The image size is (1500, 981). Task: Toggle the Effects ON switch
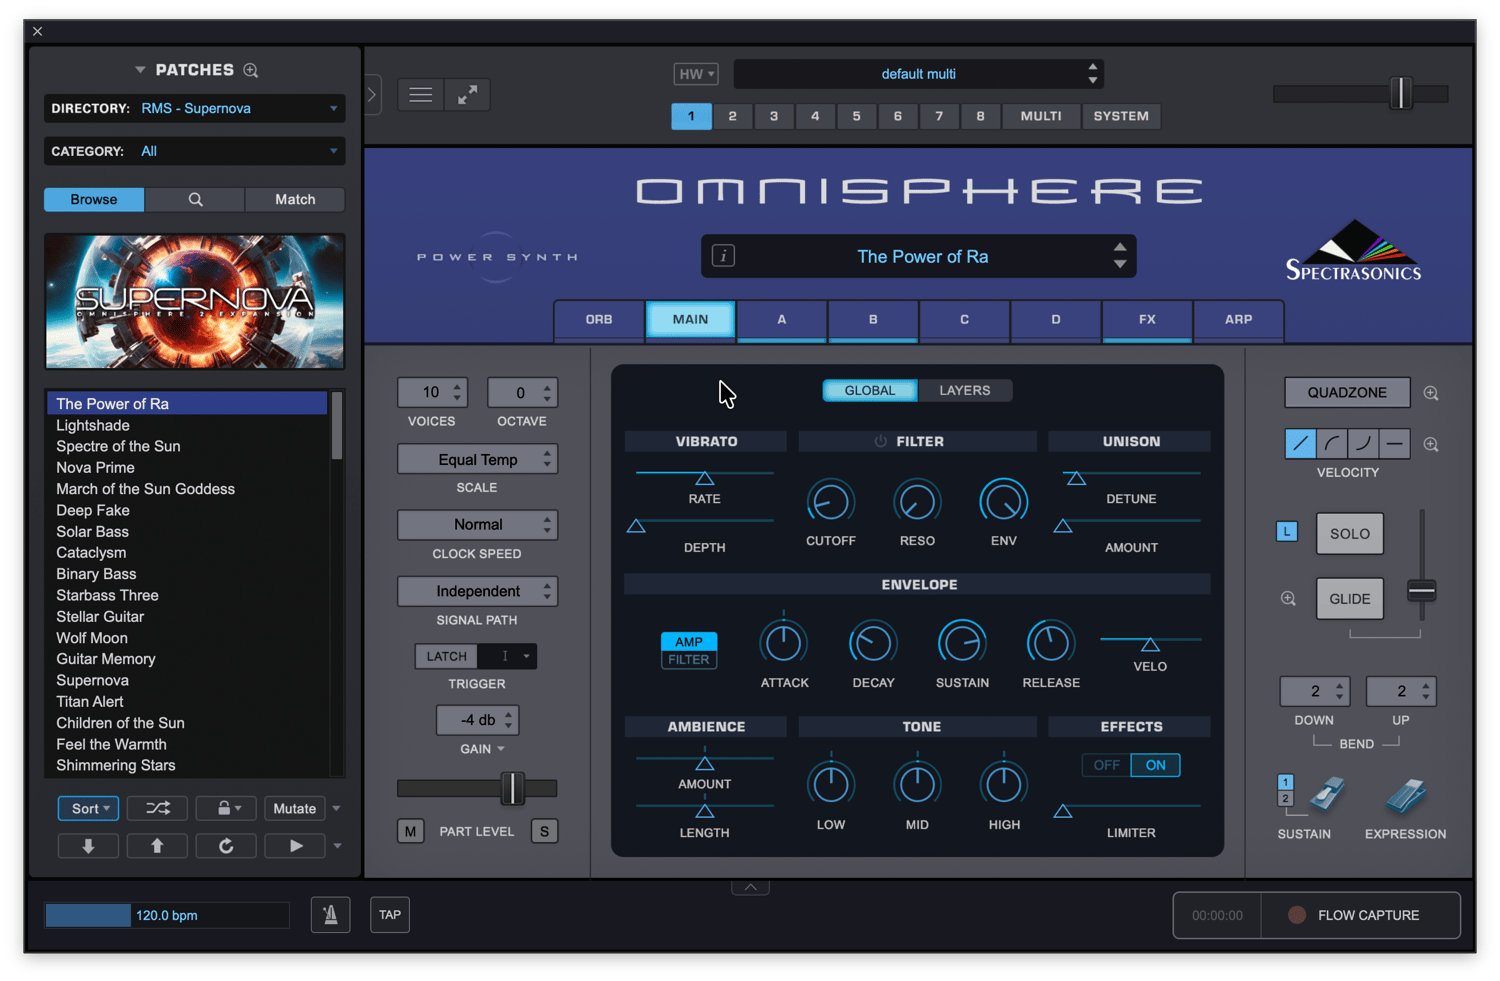pyautogui.click(x=1155, y=765)
